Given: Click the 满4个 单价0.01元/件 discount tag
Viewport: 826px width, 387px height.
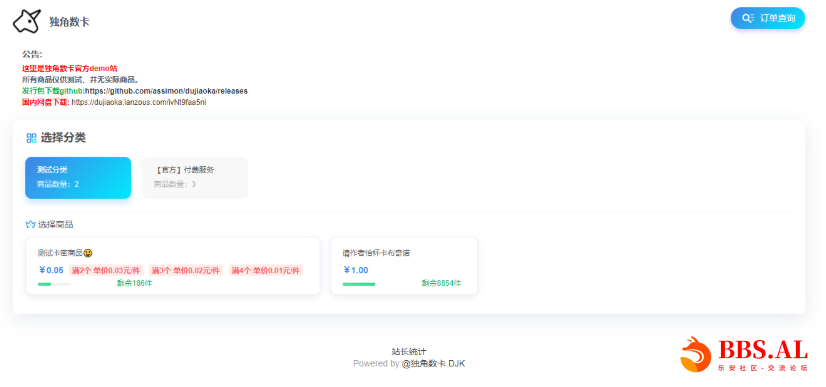Looking at the screenshot, I should pyautogui.click(x=266, y=271).
